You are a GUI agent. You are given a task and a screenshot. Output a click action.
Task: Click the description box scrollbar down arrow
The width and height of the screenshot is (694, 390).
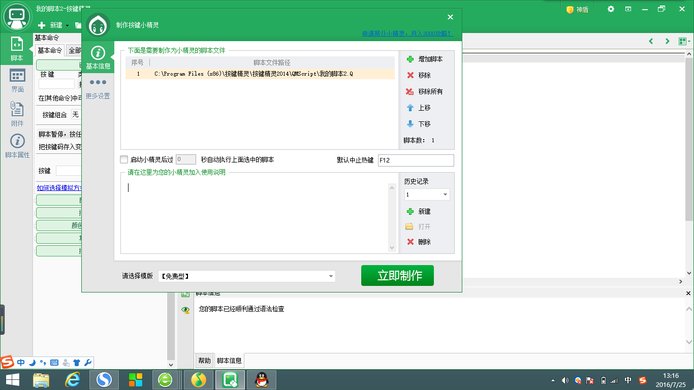pyautogui.click(x=392, y=248)
